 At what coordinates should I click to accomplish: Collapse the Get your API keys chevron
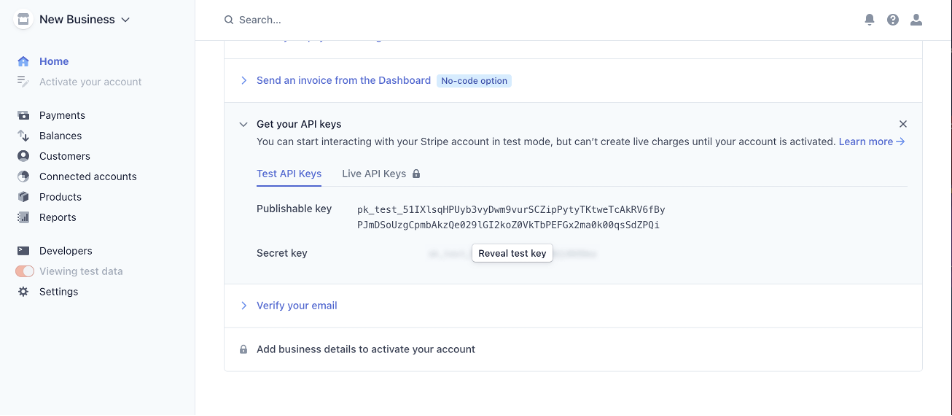243,124
